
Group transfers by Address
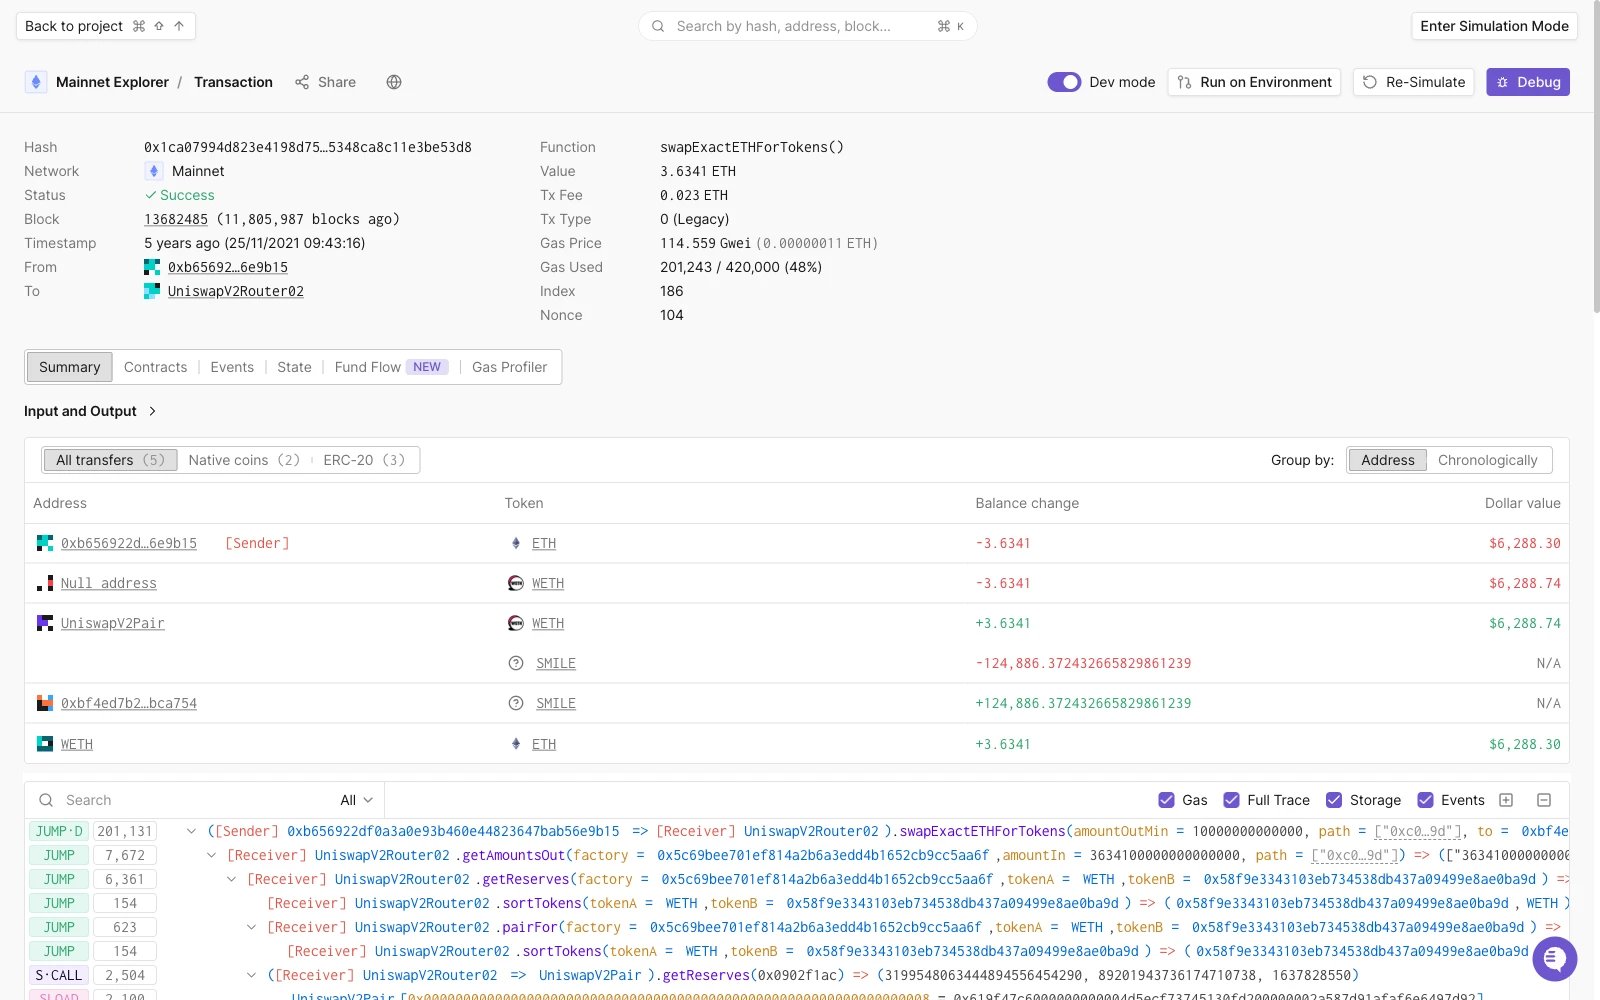(1387, 460)
